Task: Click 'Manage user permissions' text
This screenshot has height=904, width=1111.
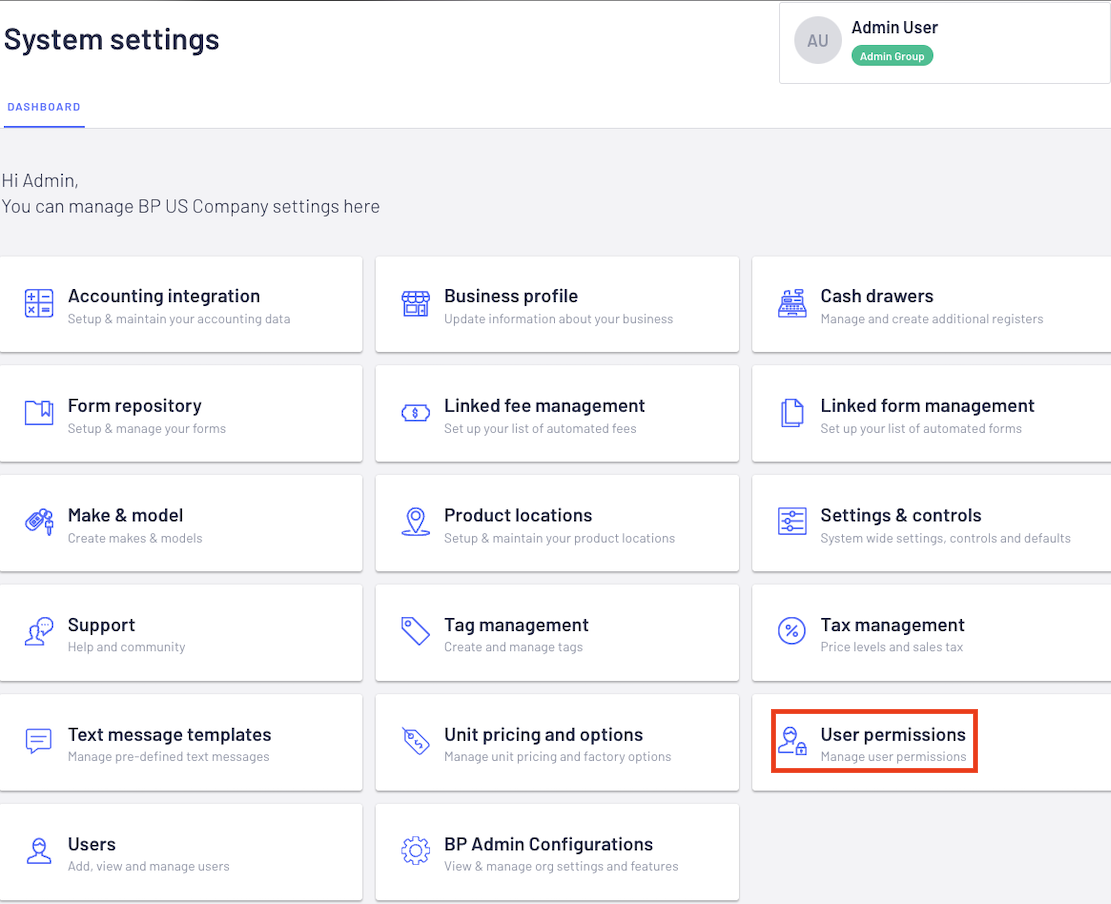Action: [x=893, y=757]
